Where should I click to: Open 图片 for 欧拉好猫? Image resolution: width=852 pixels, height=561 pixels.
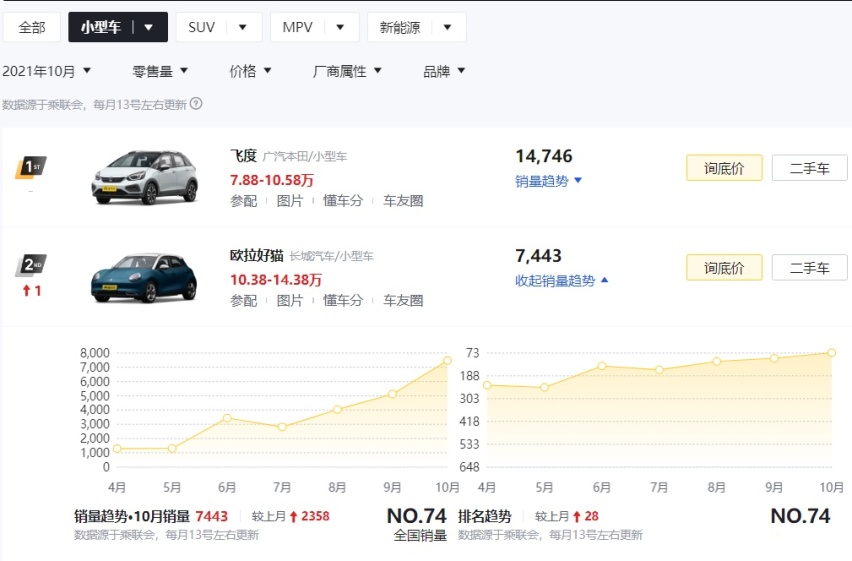coord(290,301)
